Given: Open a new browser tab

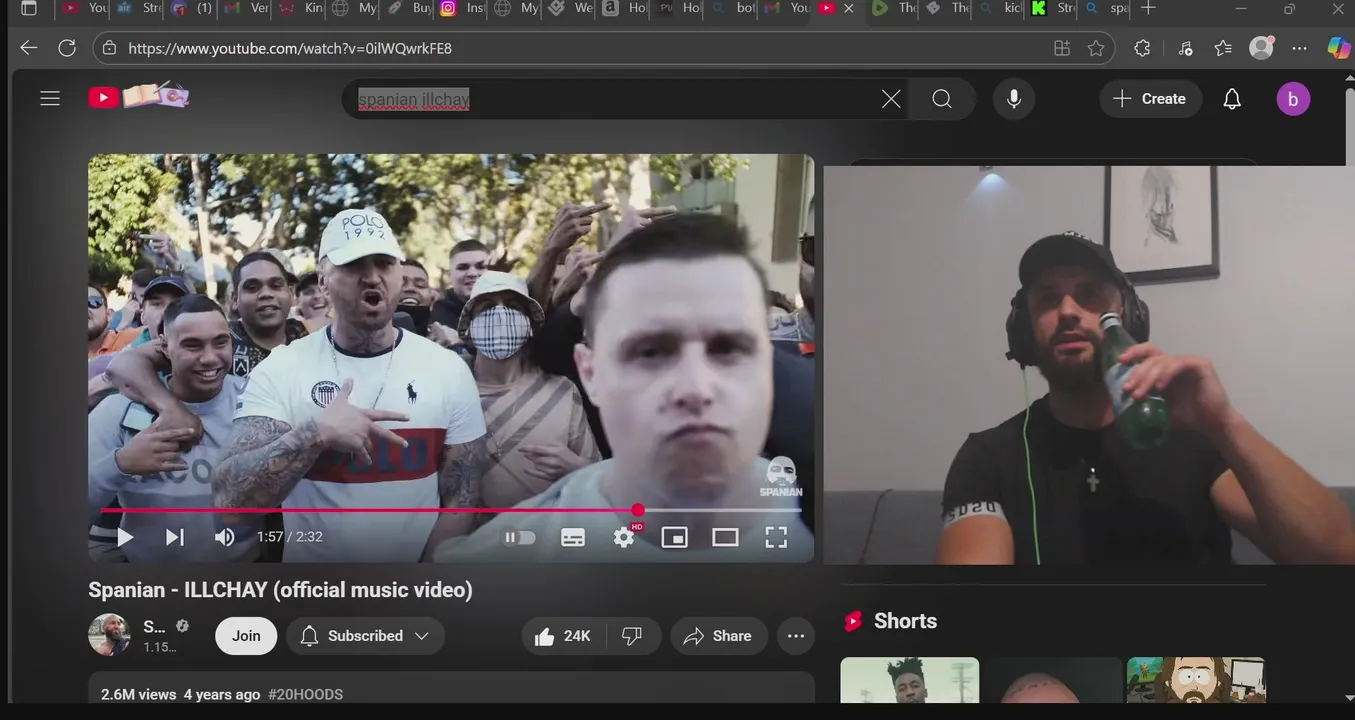Looking at the screenshot, I should click(x=1148, y=8).
